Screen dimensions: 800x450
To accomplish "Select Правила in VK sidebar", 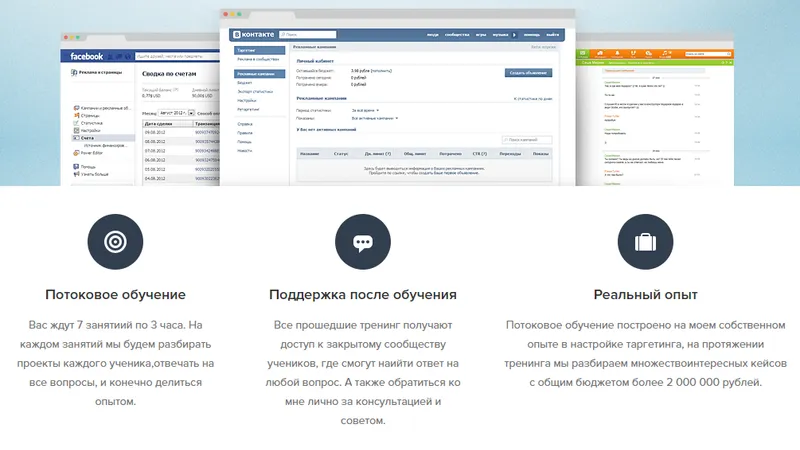I will click(245, 133).
